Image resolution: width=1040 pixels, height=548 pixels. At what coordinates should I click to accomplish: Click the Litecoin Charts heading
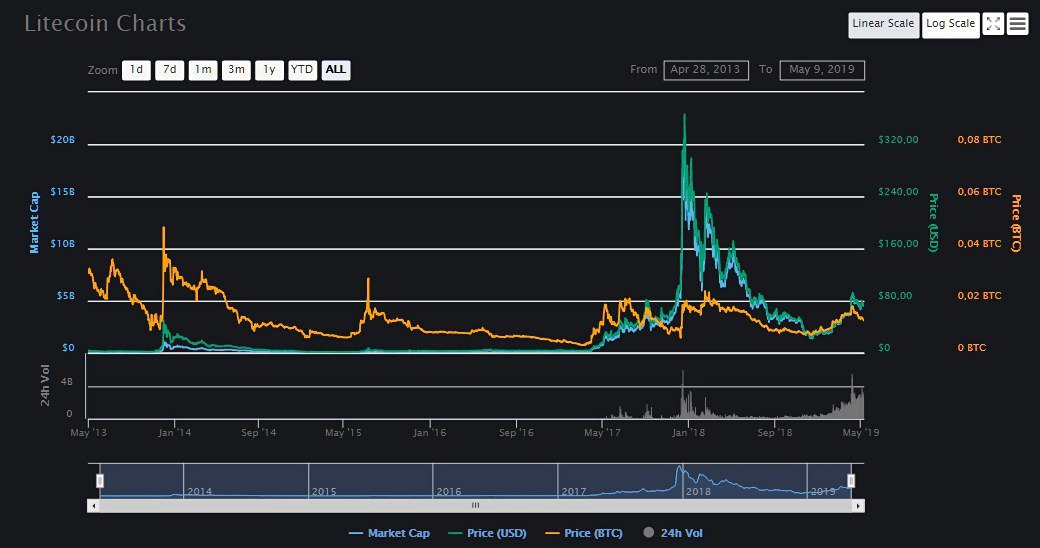point(105,23)
